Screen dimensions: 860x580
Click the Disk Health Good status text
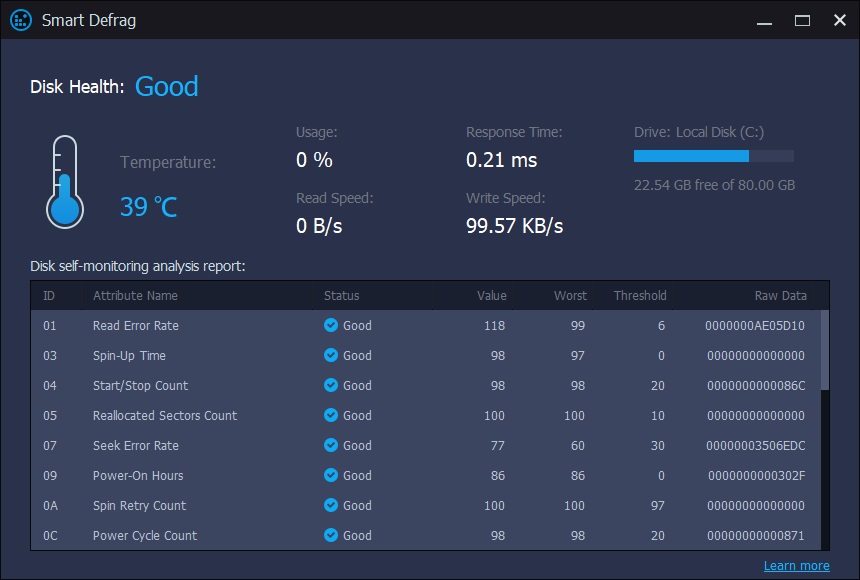coord(166,86)
